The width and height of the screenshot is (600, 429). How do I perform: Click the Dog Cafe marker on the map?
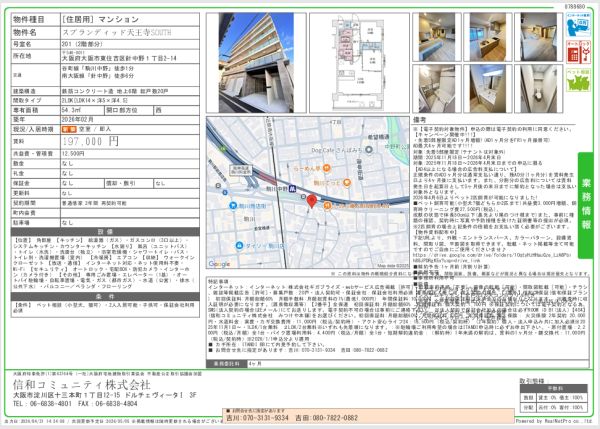[369, 150]
